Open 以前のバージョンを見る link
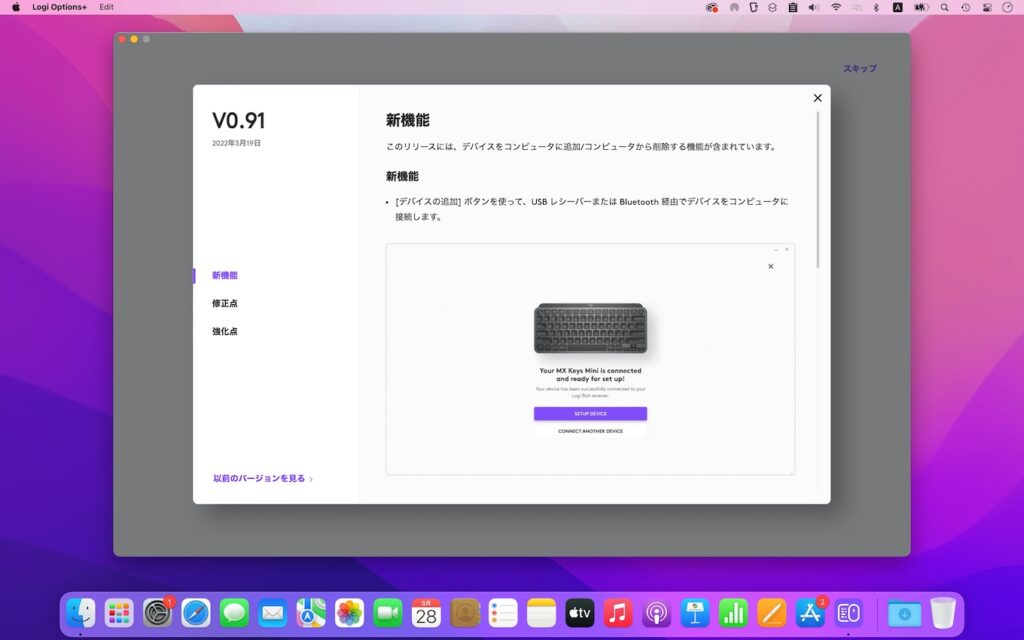1024x640 pixels. pos(260,478)
